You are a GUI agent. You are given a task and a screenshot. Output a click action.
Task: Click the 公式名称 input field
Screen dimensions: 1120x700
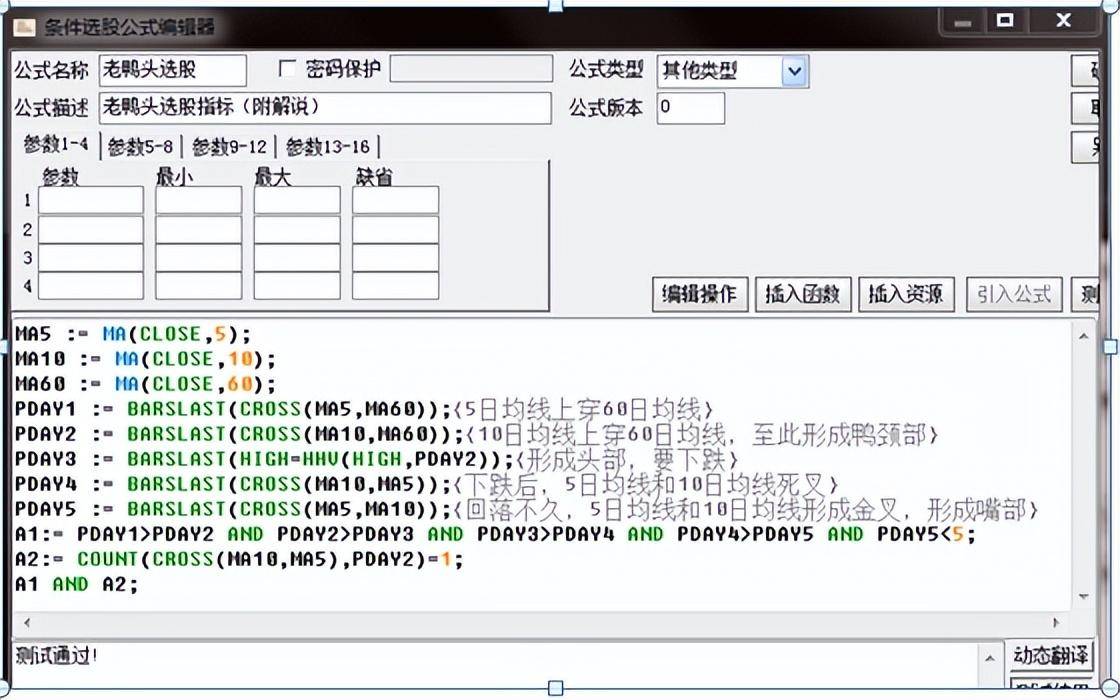pyautogui.click(x=173, y=70)
